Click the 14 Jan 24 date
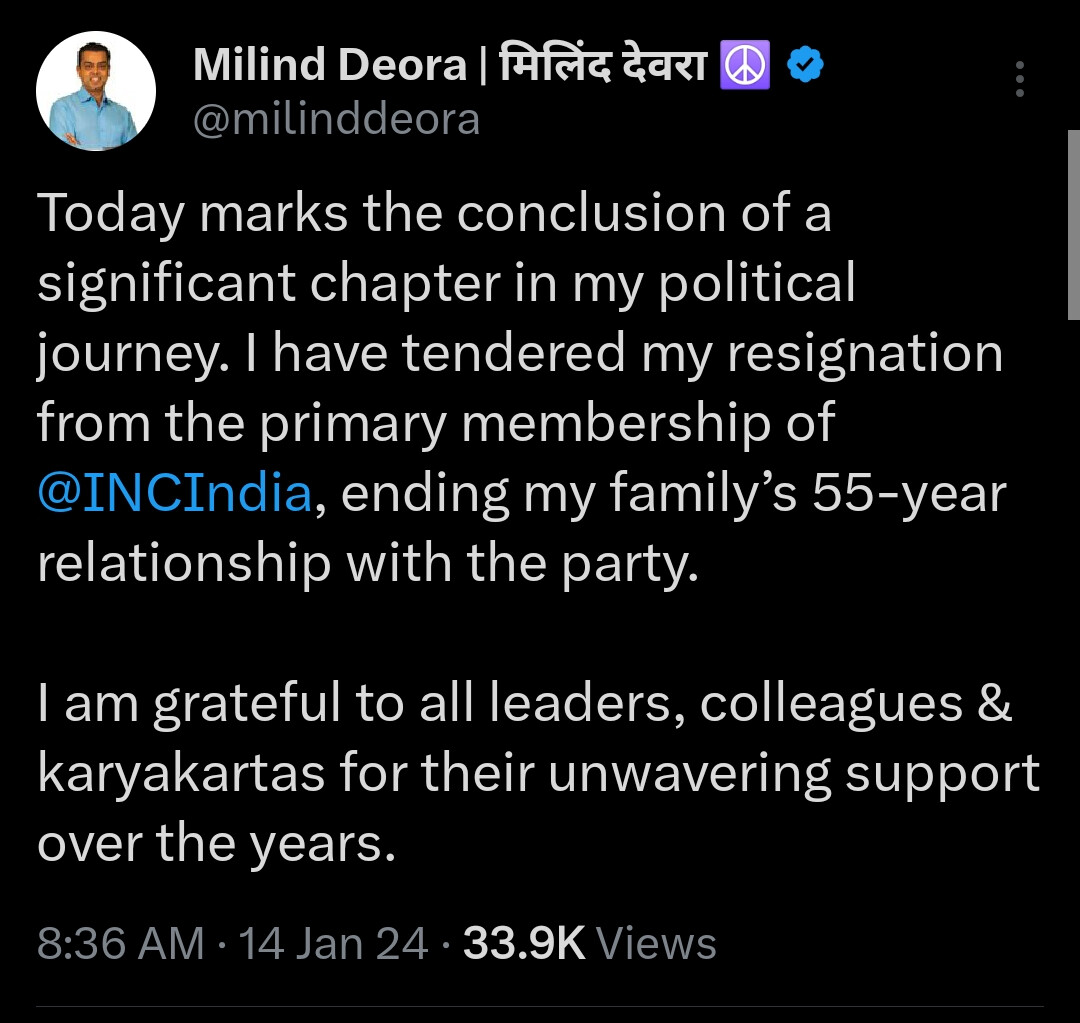The width and height of the screenshot is (1080, 1023). 334,944
